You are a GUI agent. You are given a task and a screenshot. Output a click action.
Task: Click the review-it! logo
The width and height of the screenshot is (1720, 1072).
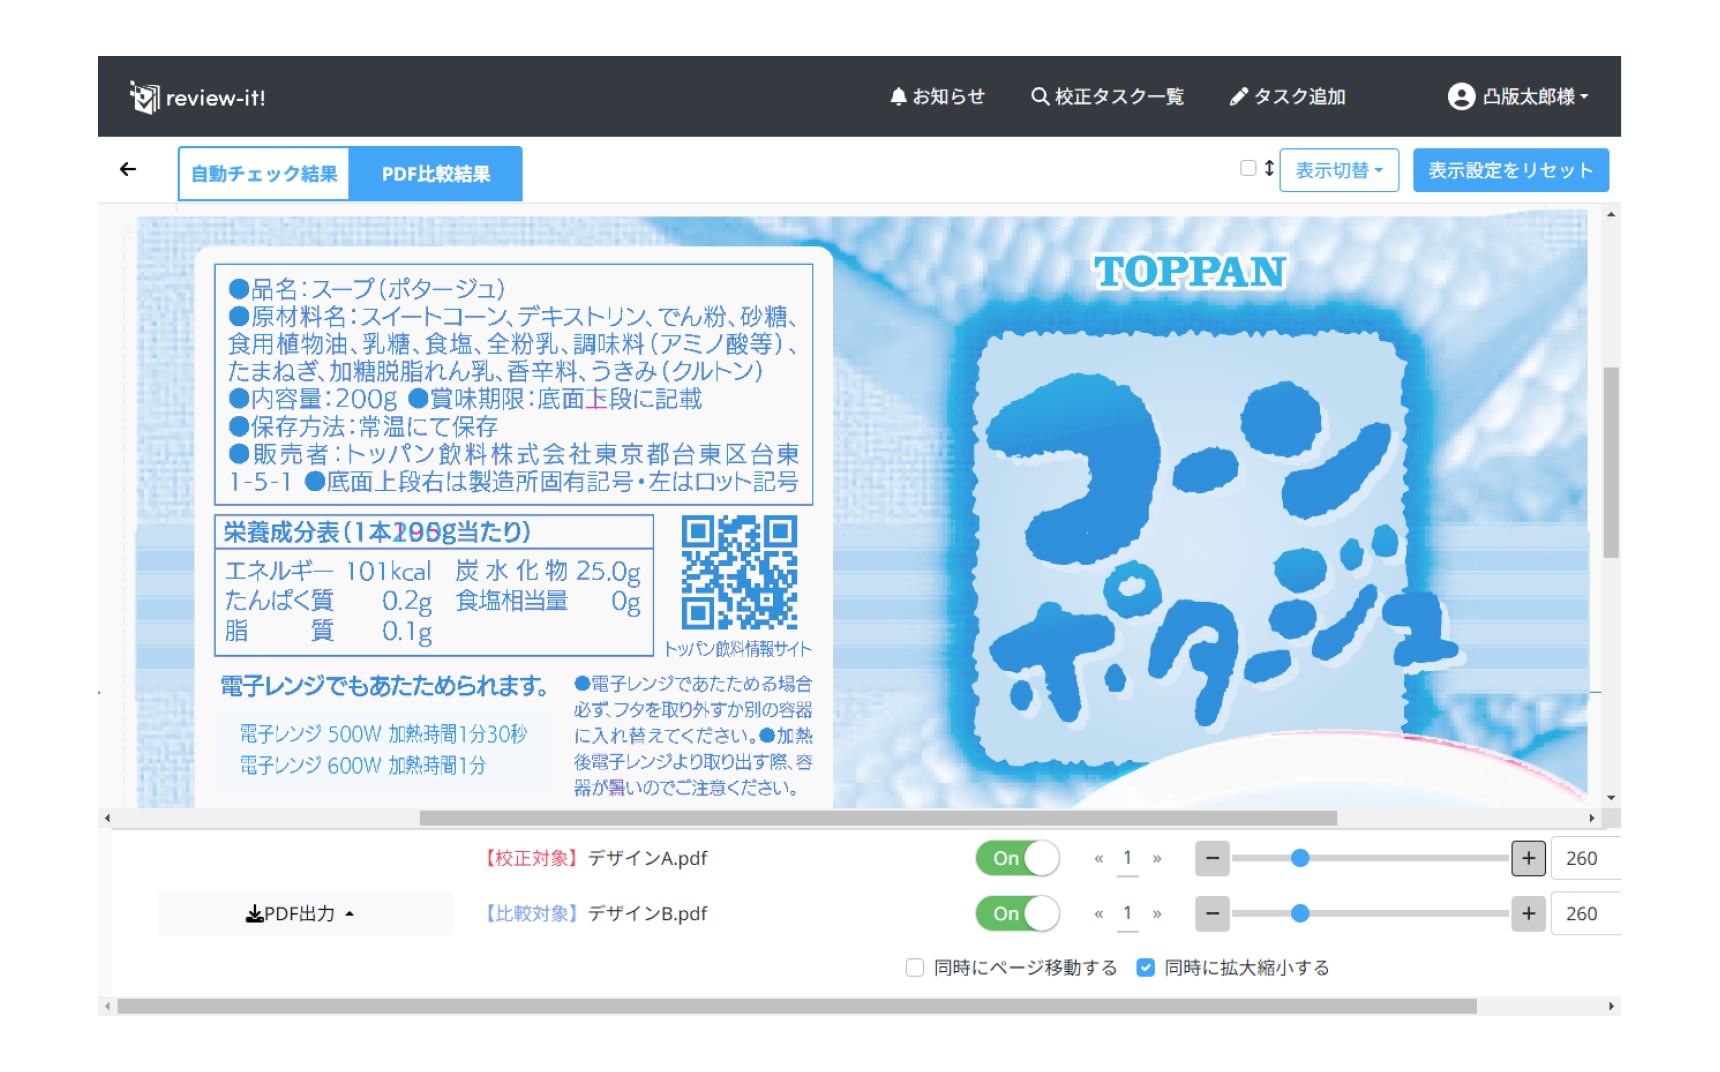(197, 97)
